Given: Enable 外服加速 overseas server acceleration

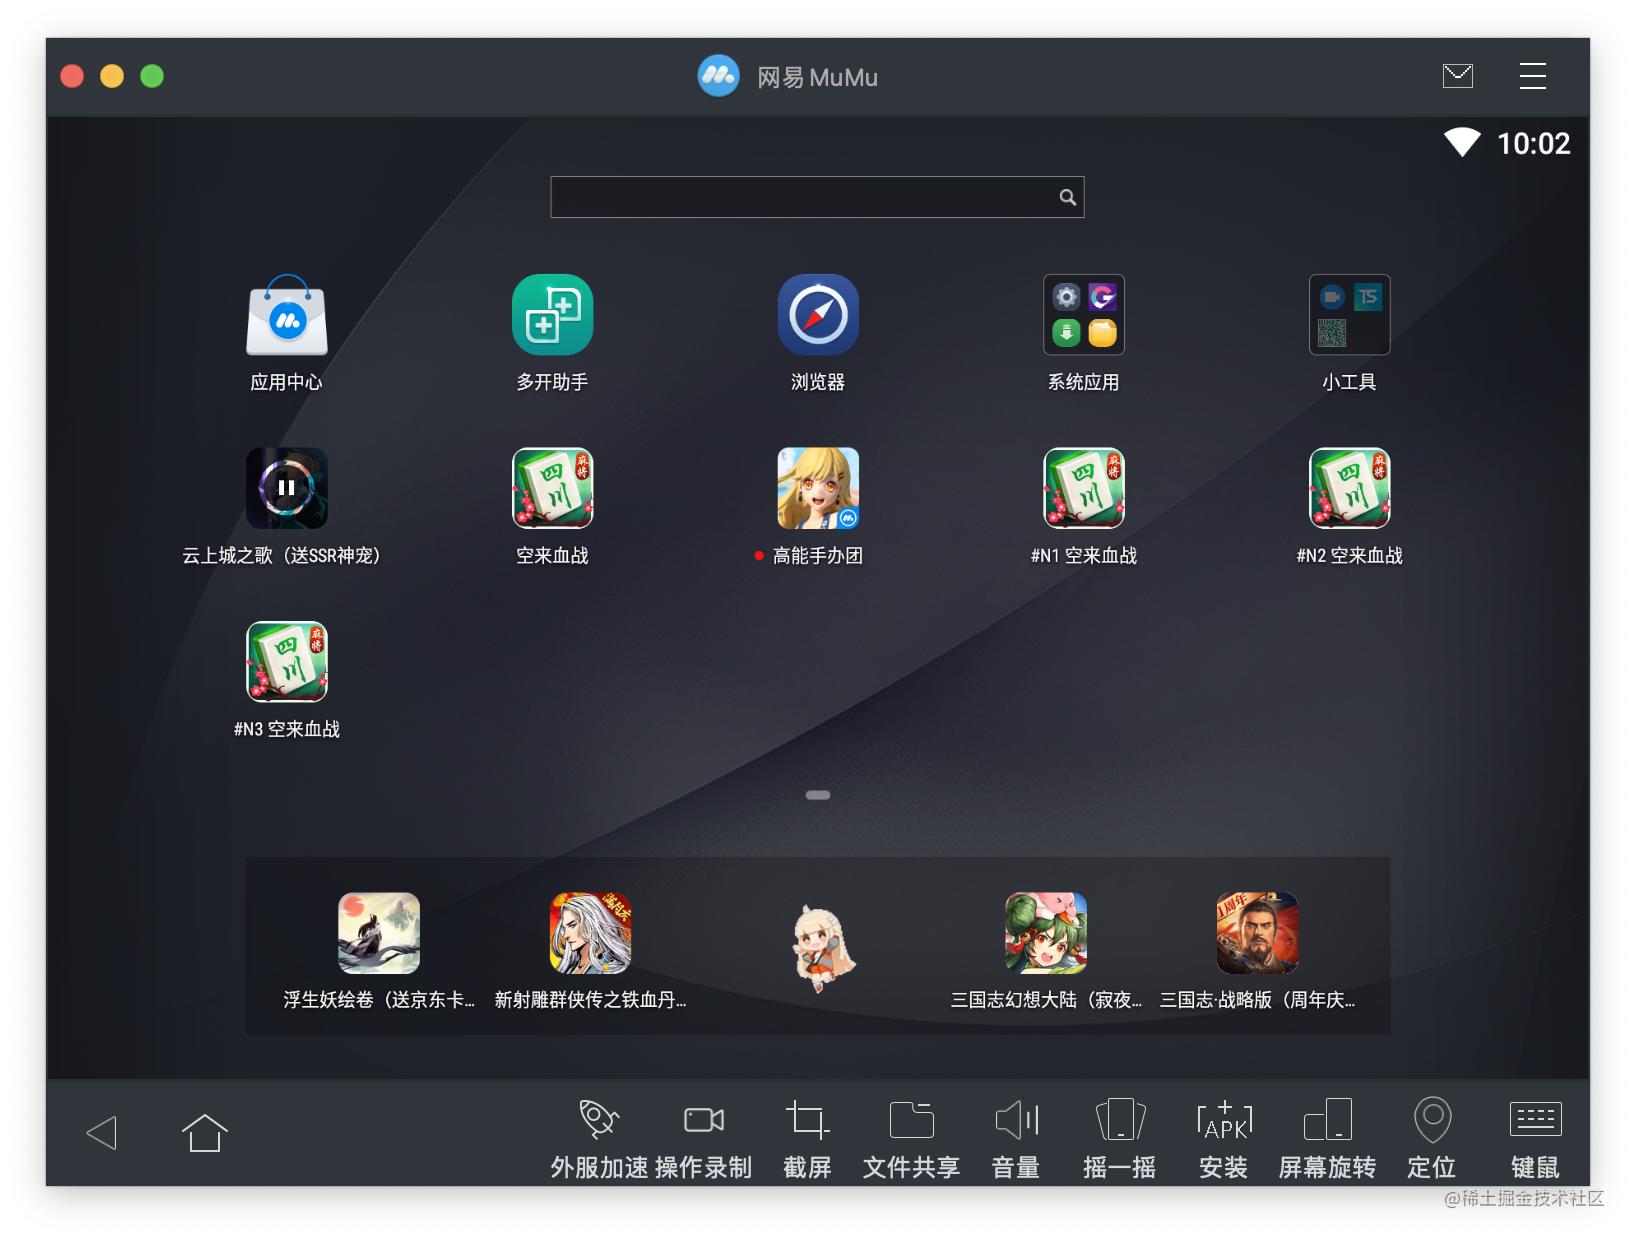Looking at the screenshot, I should point(600,1138).
